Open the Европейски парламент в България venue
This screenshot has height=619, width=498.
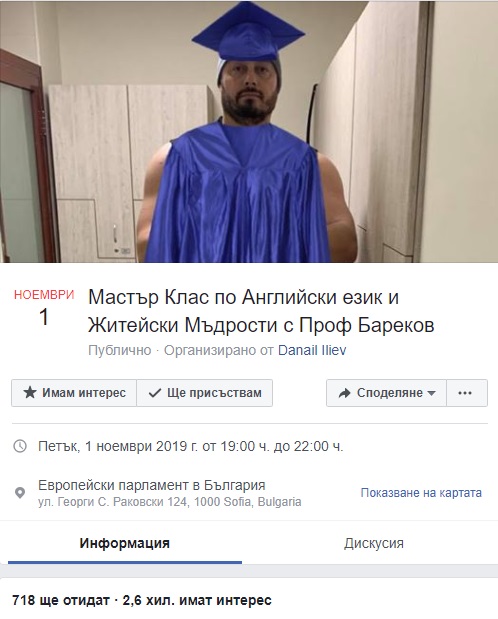click(x=152, y=485)
